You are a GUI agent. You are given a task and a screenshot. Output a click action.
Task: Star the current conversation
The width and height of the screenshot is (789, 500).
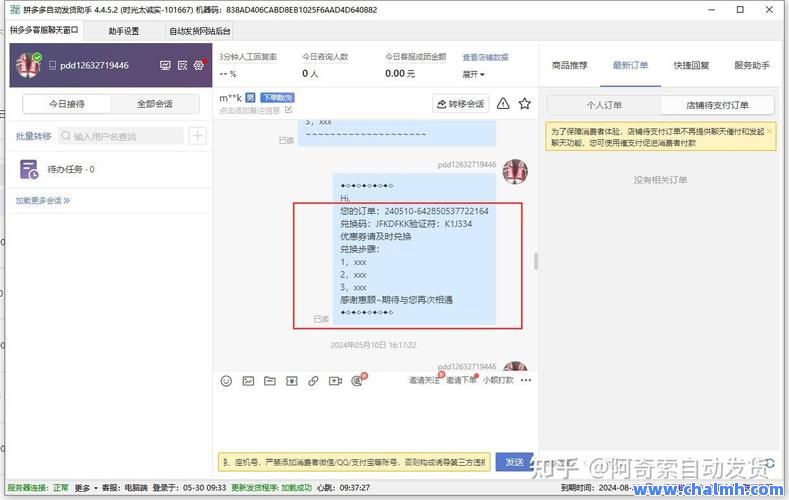coord(525,104)
